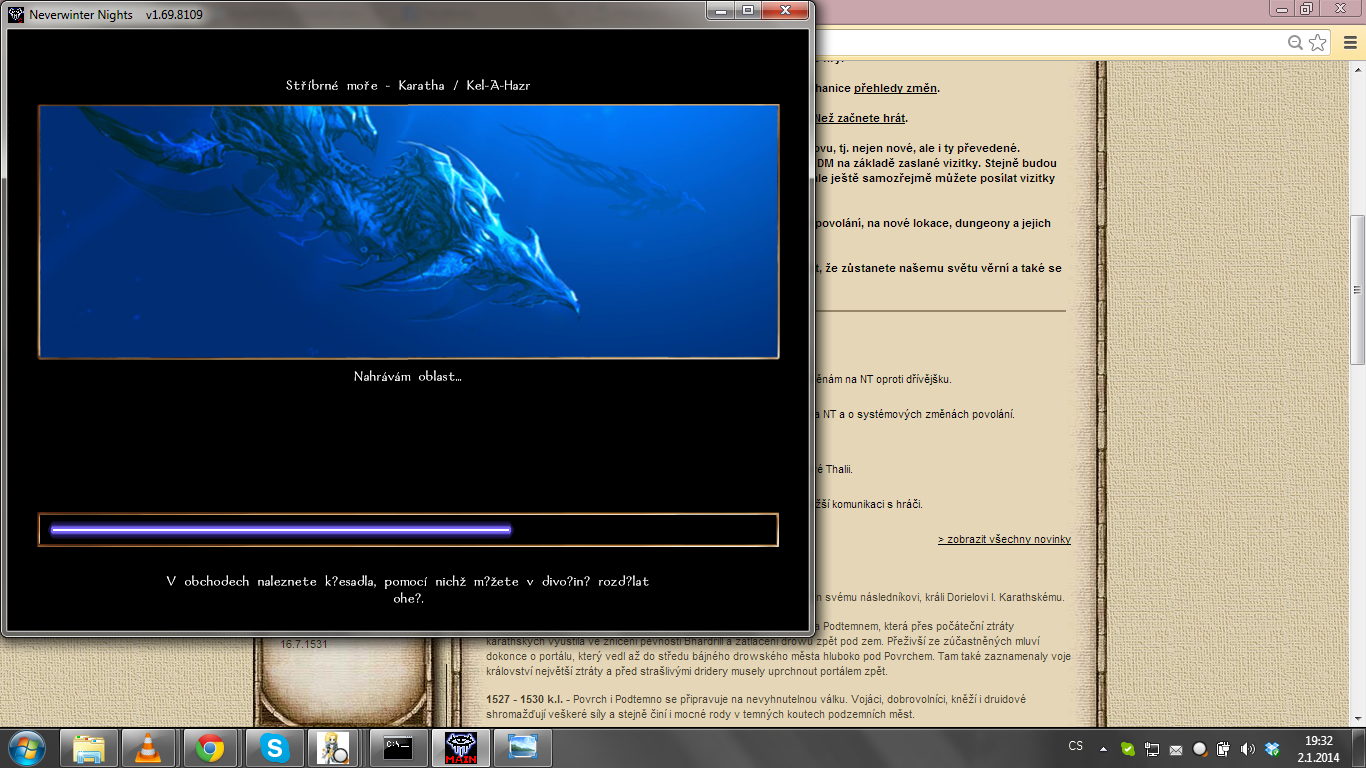Viewport: 1366px width, 768px height.
Task: Click the Chrome address bar field
Action: [1050, 42]
